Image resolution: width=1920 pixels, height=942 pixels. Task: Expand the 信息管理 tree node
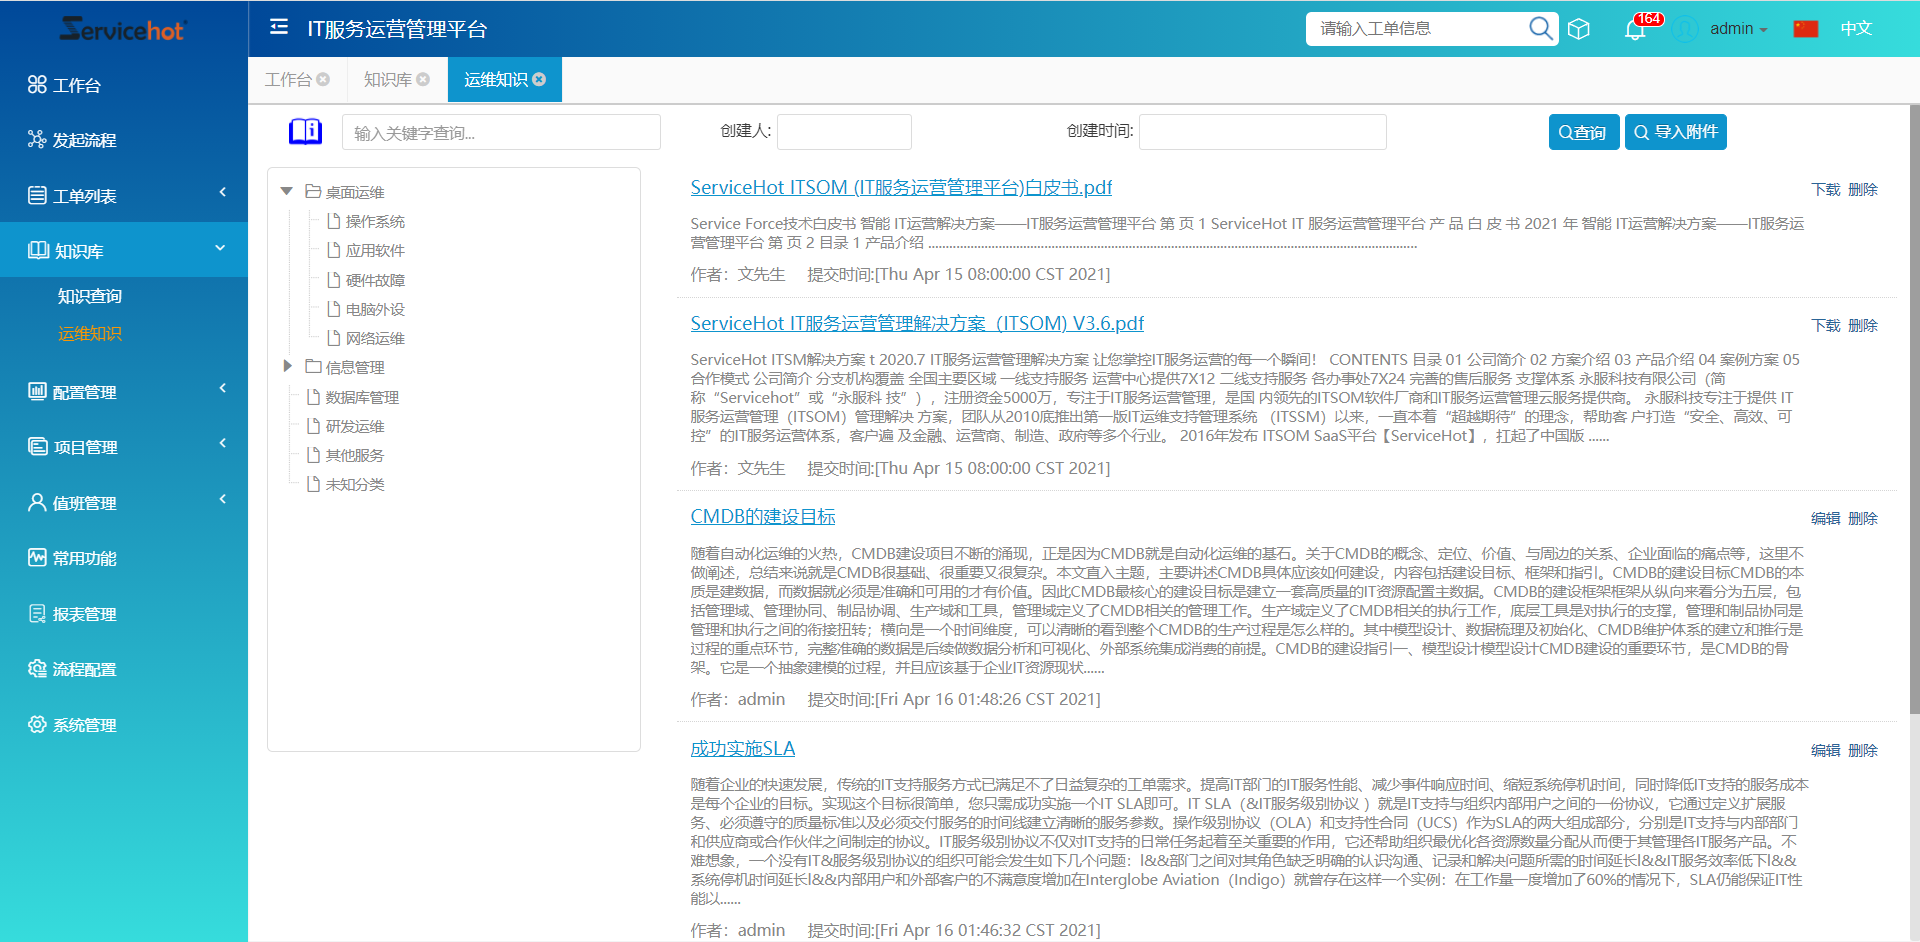[287, 366]
